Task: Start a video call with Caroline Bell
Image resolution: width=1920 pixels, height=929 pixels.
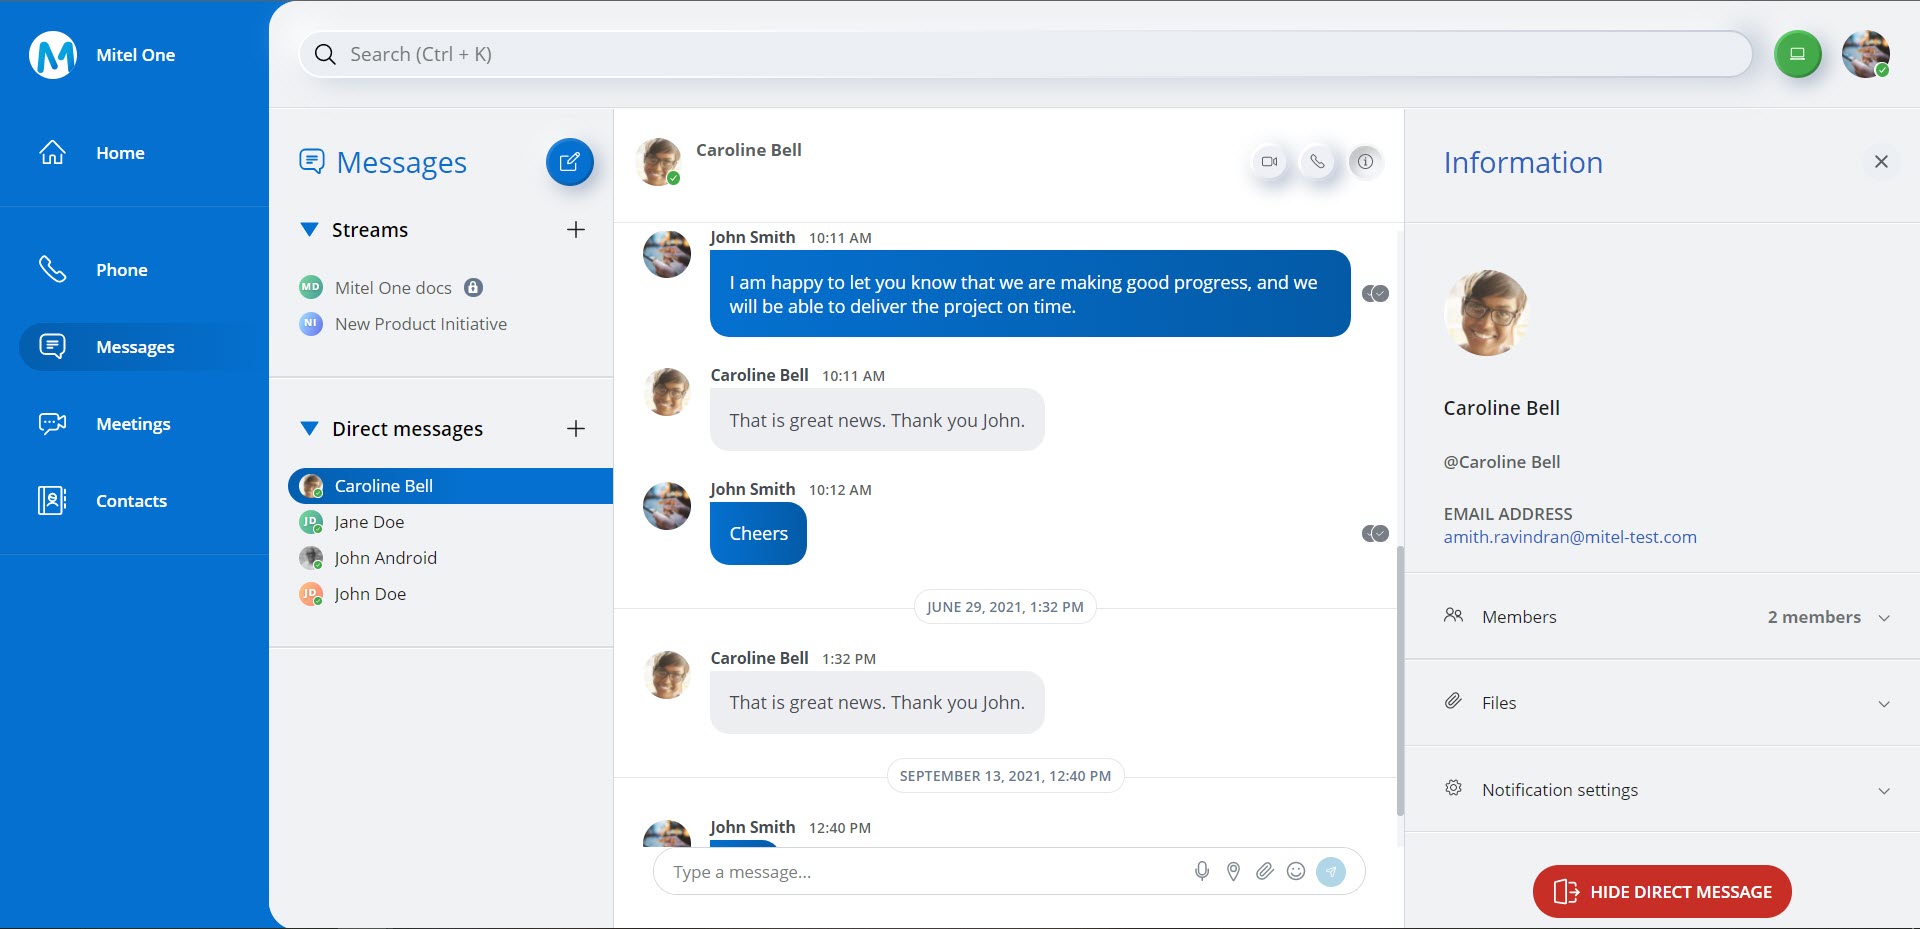Action: tap(1269, 162)
